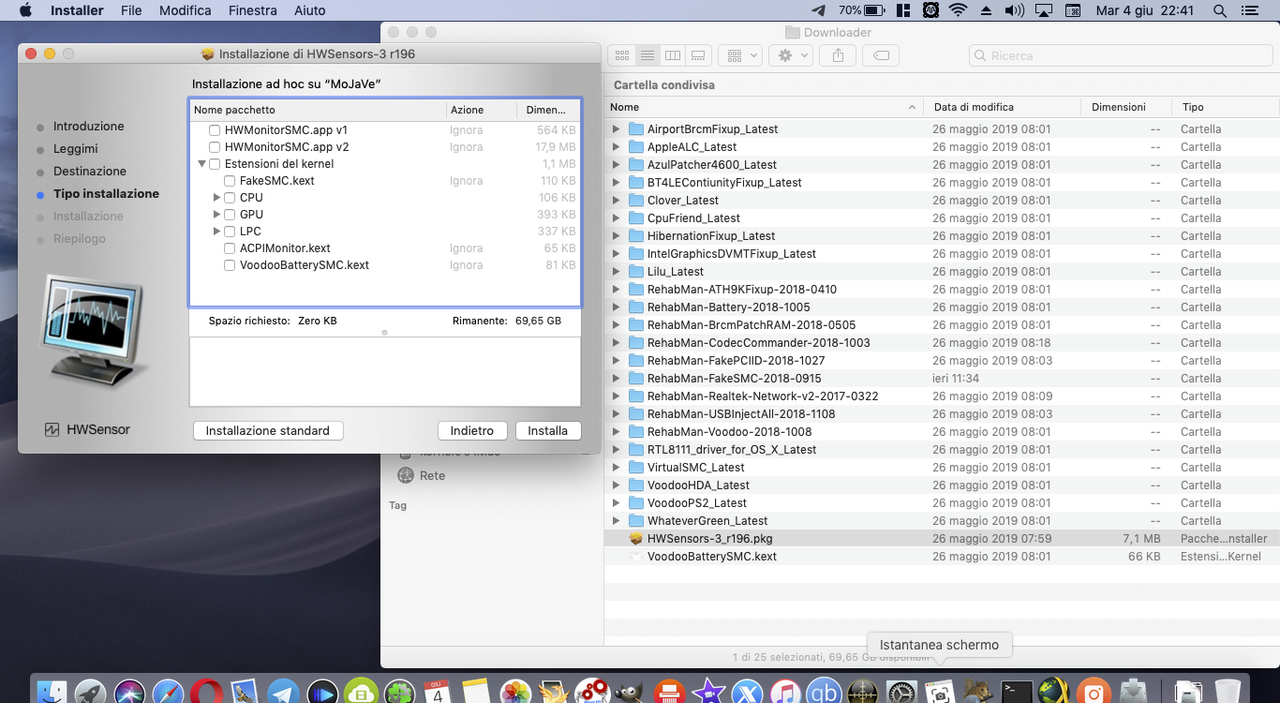Open Finder action gear dropdown
The width and height of the screenshot is (1280, 703).
(791, 56)
